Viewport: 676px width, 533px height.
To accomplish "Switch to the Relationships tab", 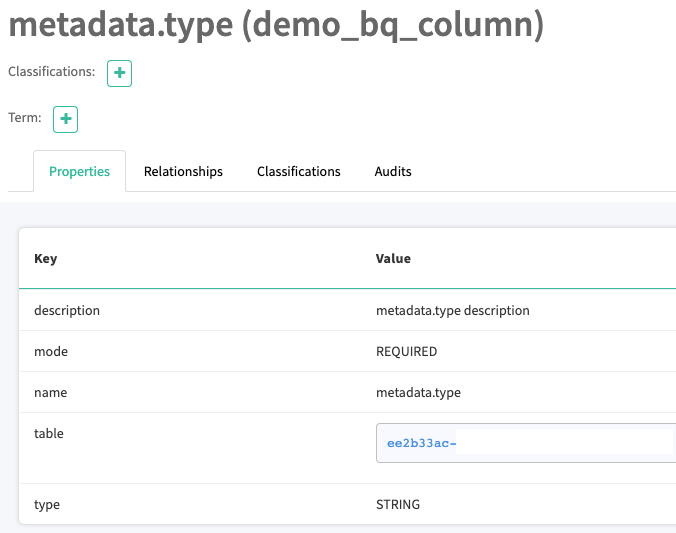I will (x=183, y=171).
